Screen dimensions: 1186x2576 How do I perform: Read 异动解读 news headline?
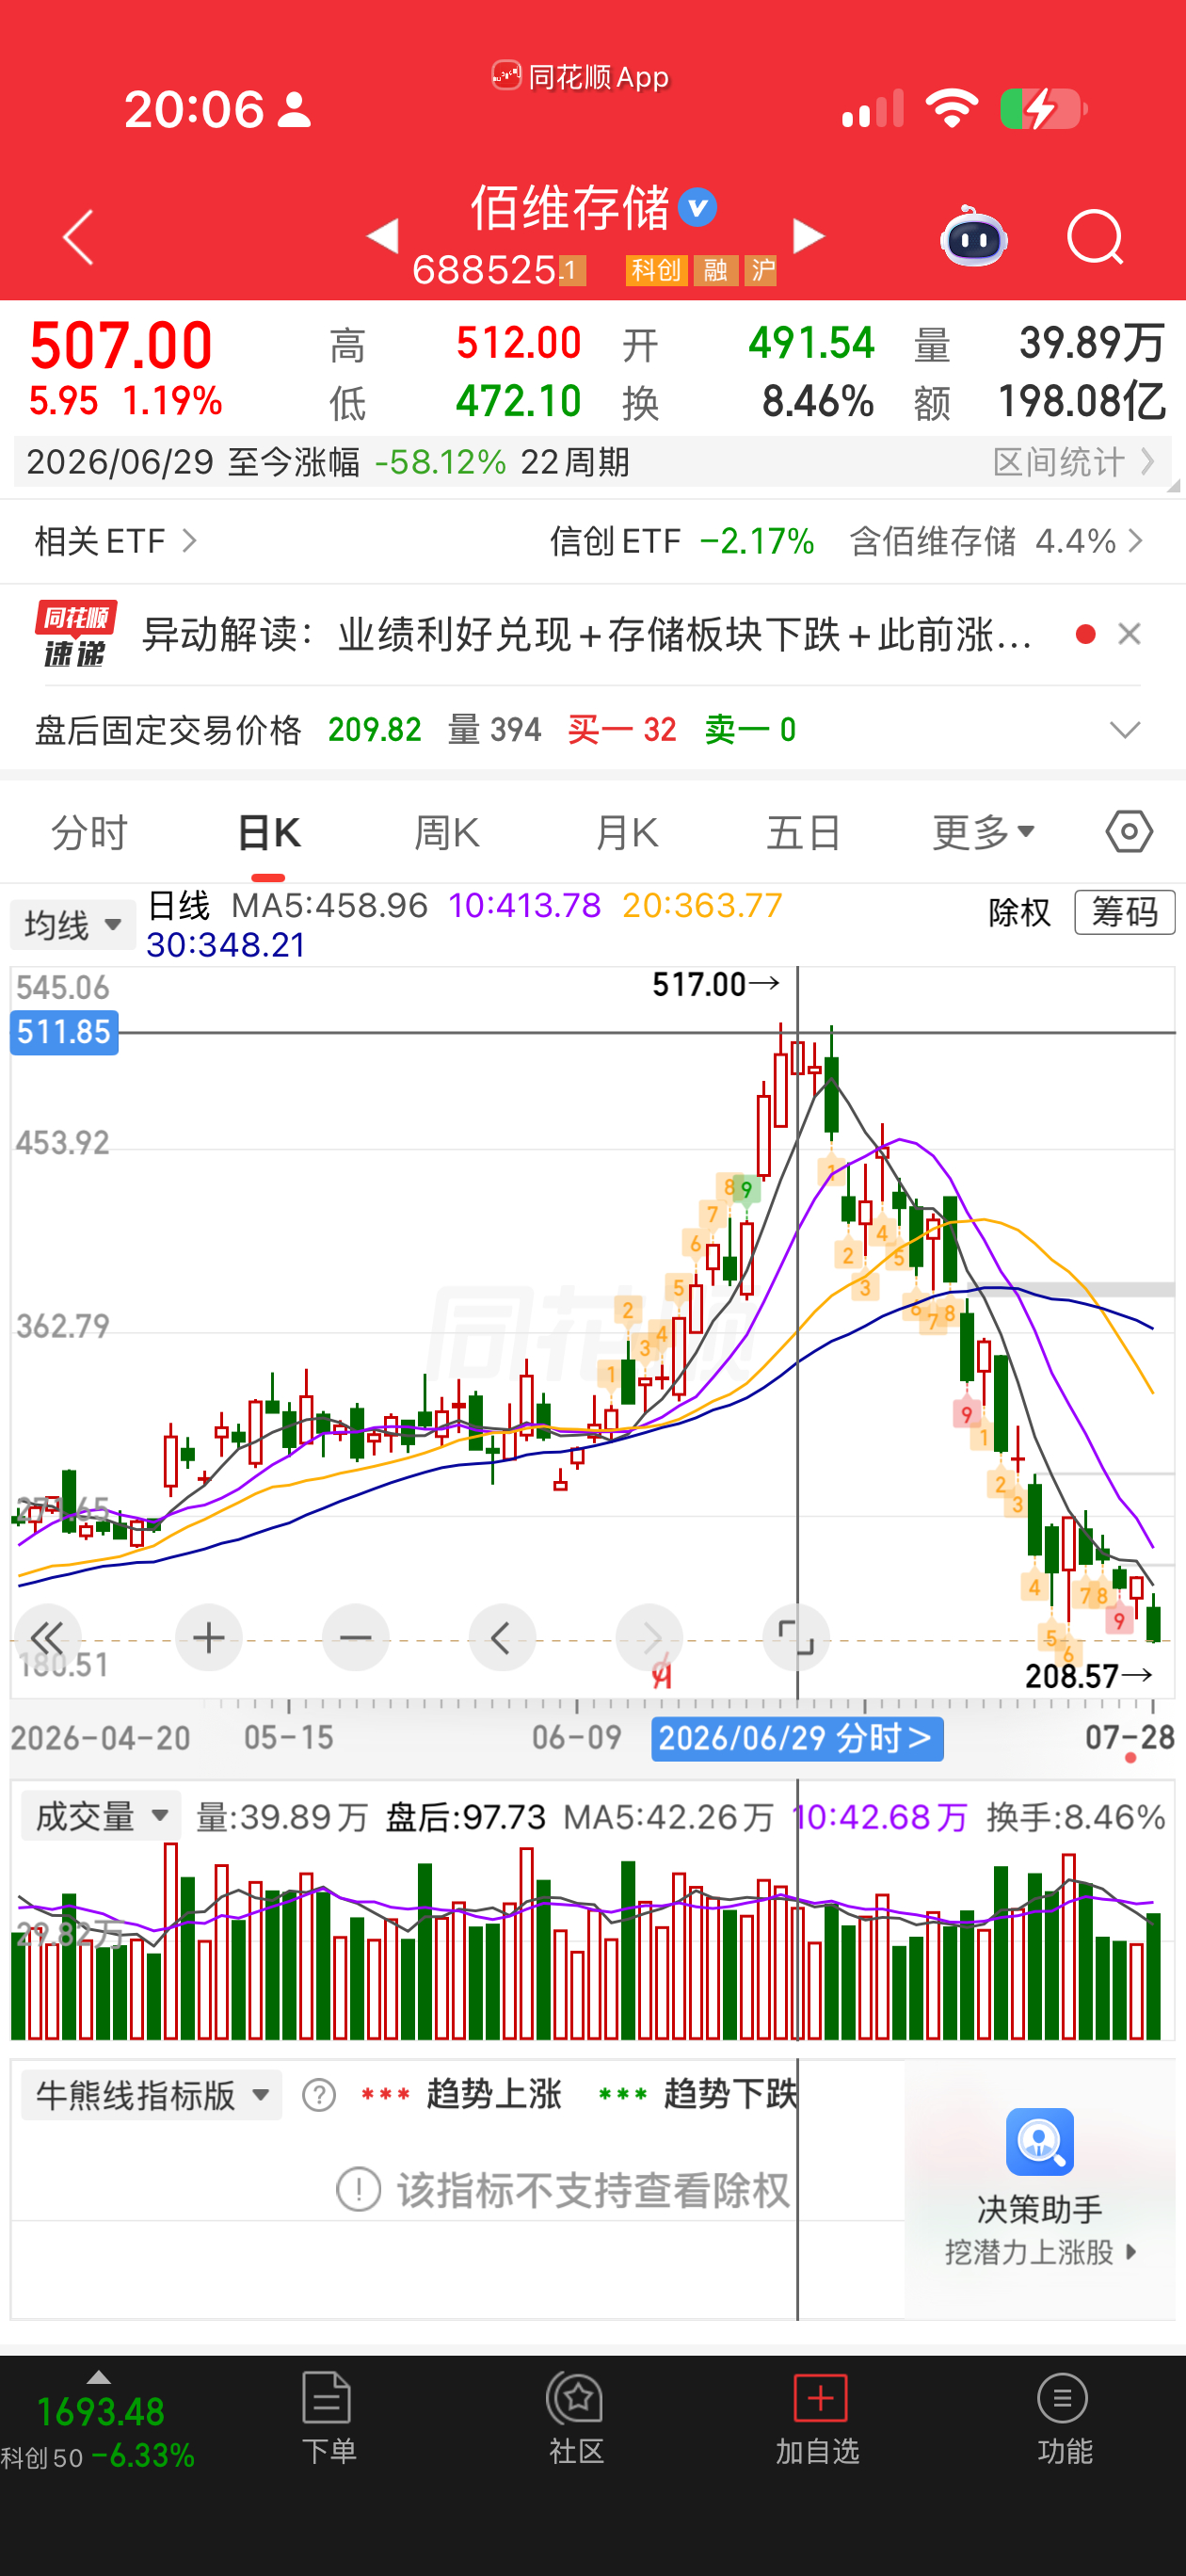coord(588,634)
